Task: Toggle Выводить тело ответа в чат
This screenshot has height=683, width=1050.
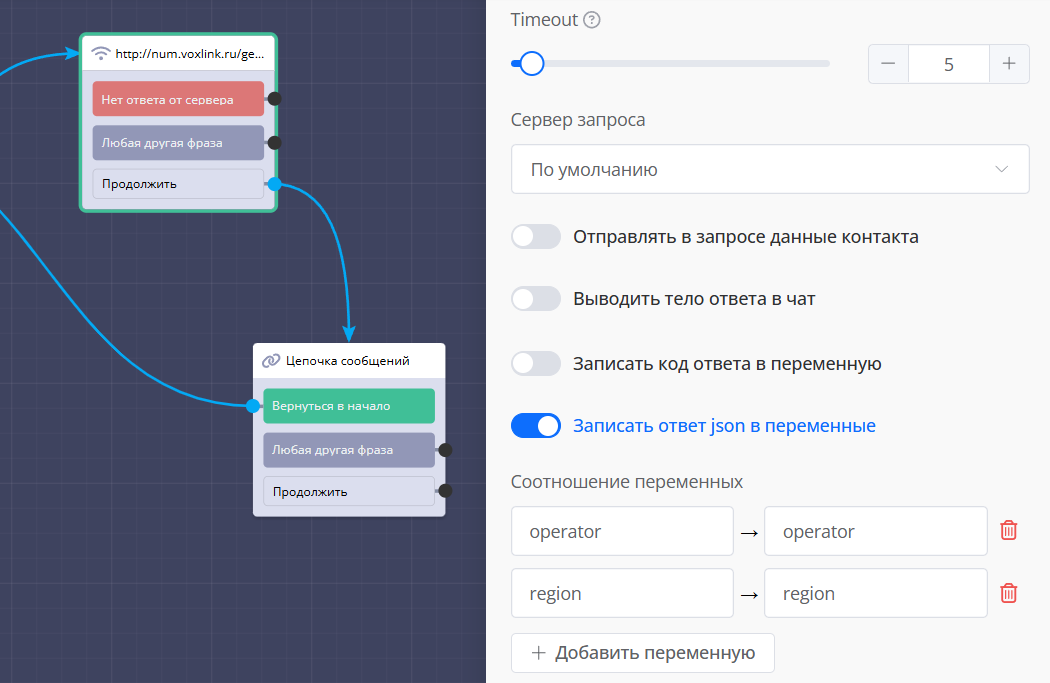Action: (536, 299)
